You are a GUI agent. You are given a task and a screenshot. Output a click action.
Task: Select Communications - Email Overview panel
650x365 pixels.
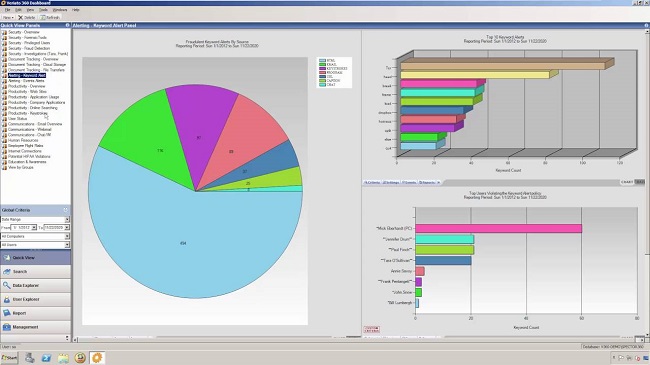[35, 124]
